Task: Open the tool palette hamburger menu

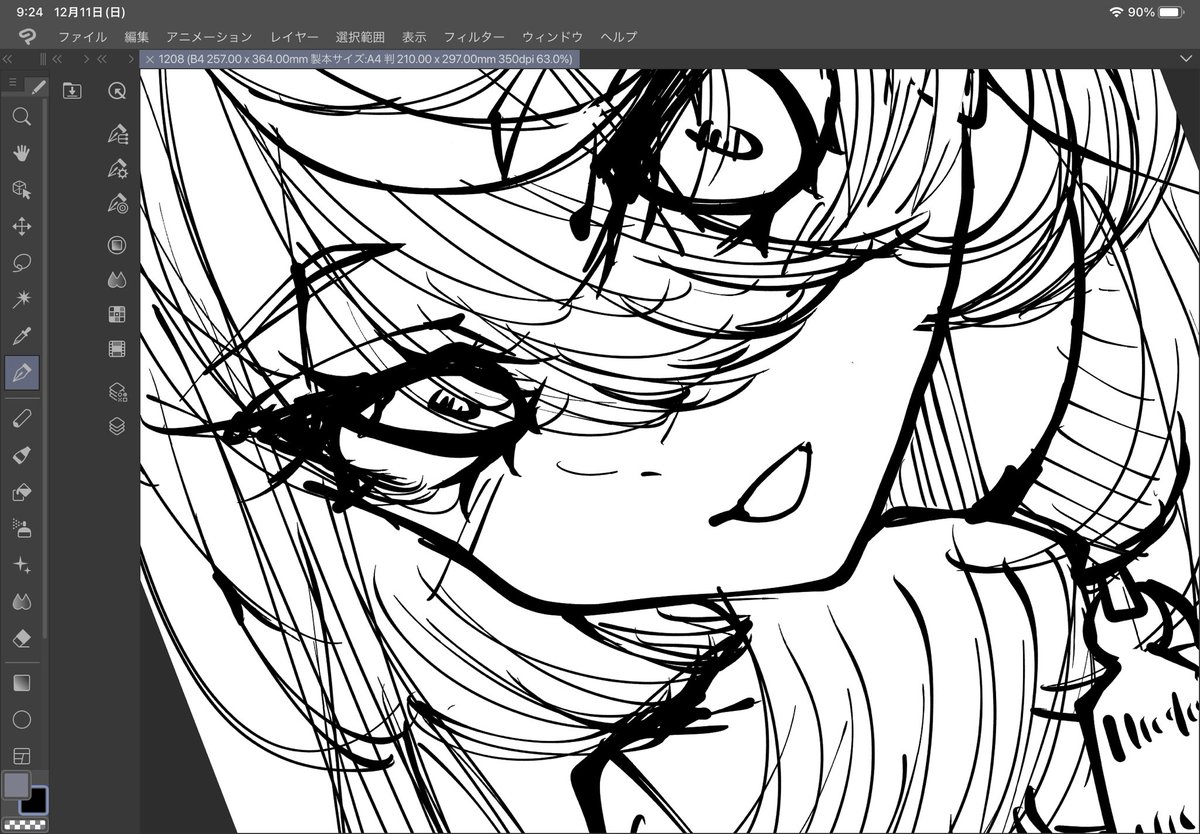Action: point(12,83)
